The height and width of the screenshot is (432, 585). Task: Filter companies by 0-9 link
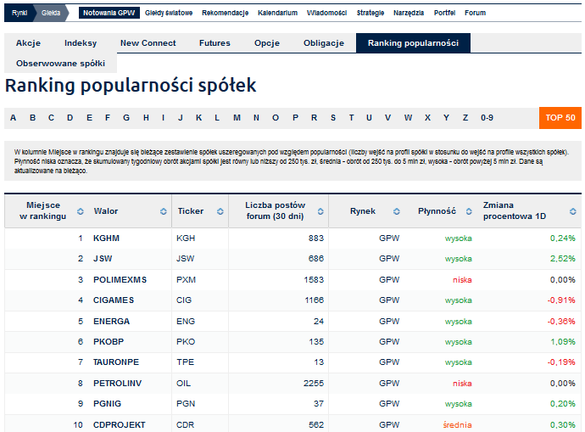pyautogui.click(x=487, y=118)
